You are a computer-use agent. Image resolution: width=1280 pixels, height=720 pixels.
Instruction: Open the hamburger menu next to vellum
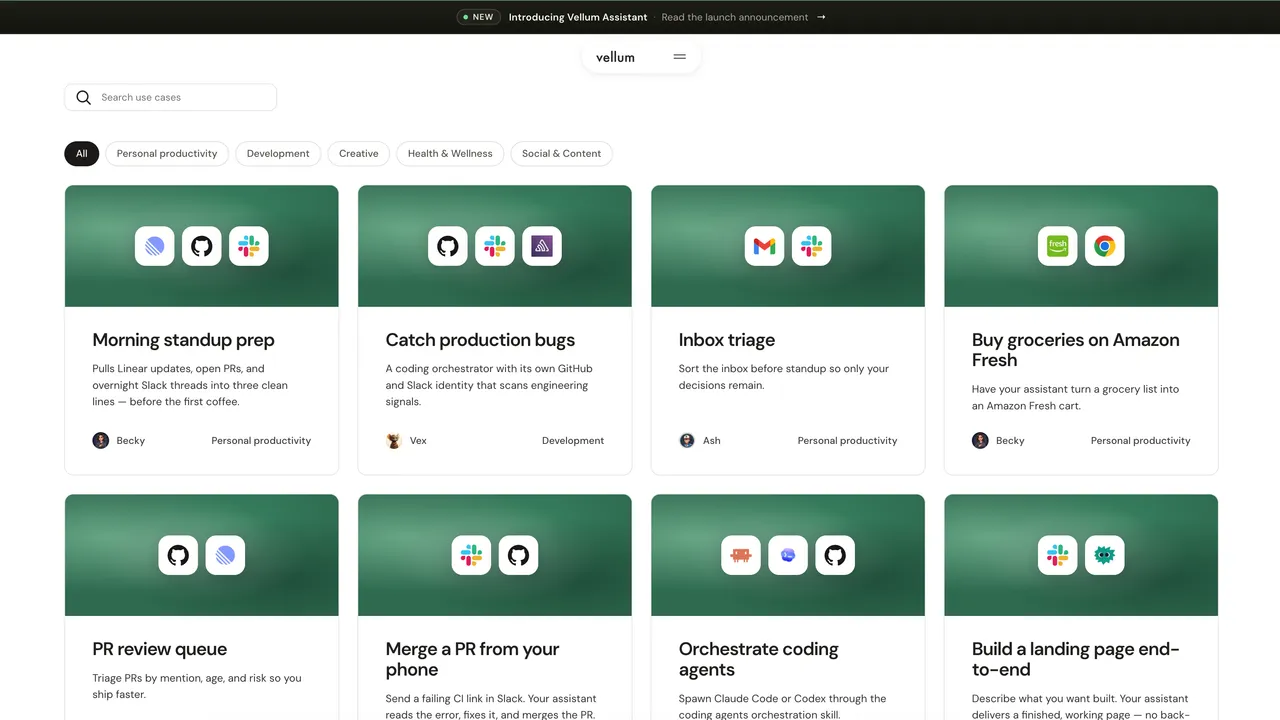[680, 57]
